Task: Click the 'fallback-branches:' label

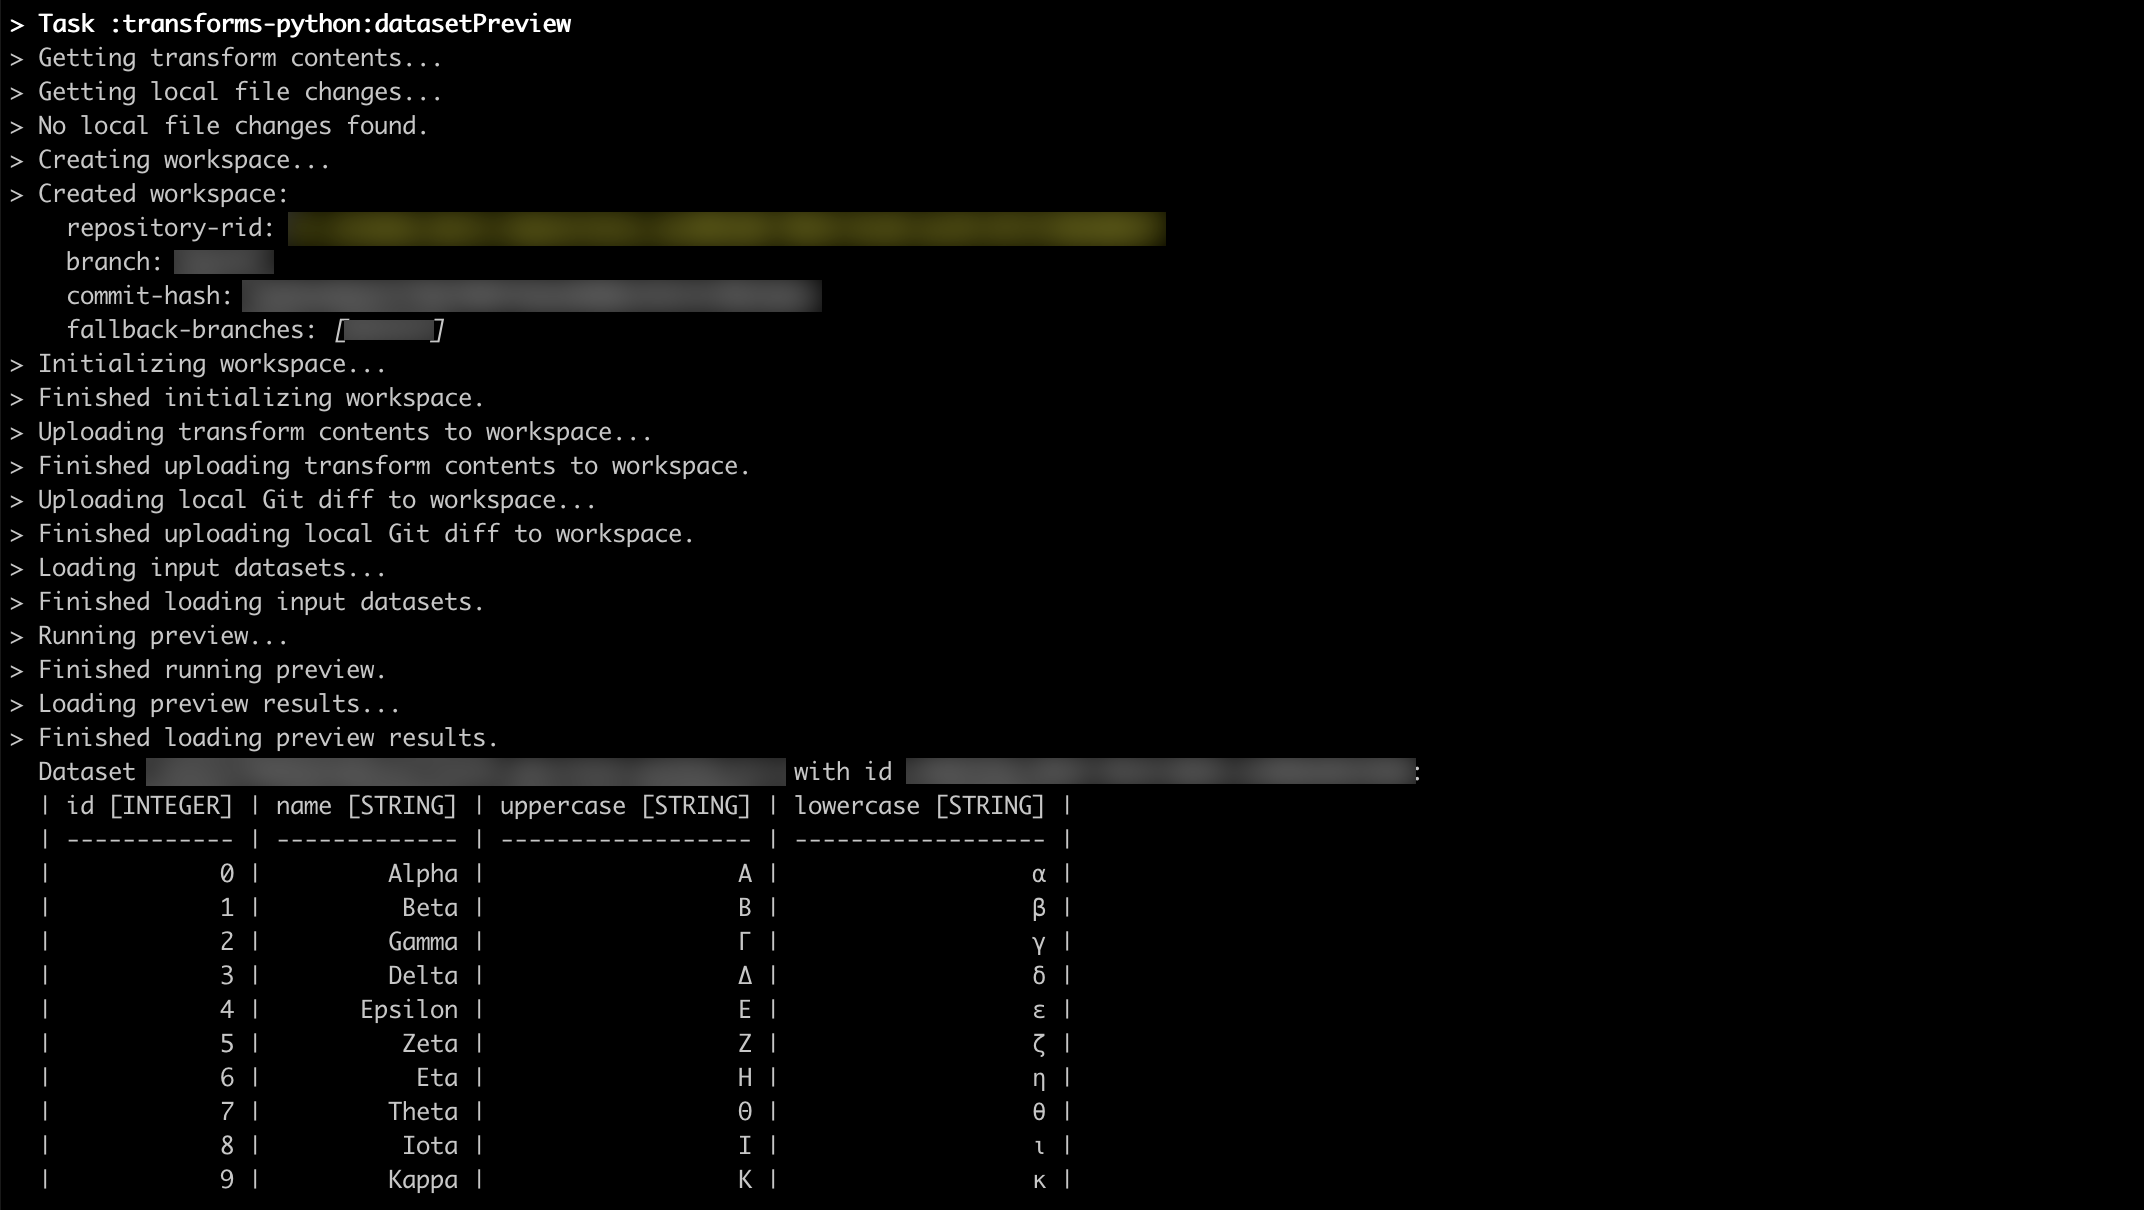Action: [191, 330]
